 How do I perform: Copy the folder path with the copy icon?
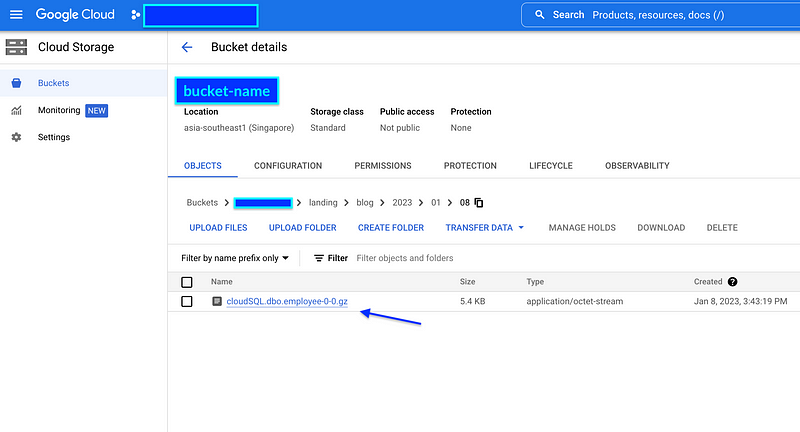click(479, 203)
